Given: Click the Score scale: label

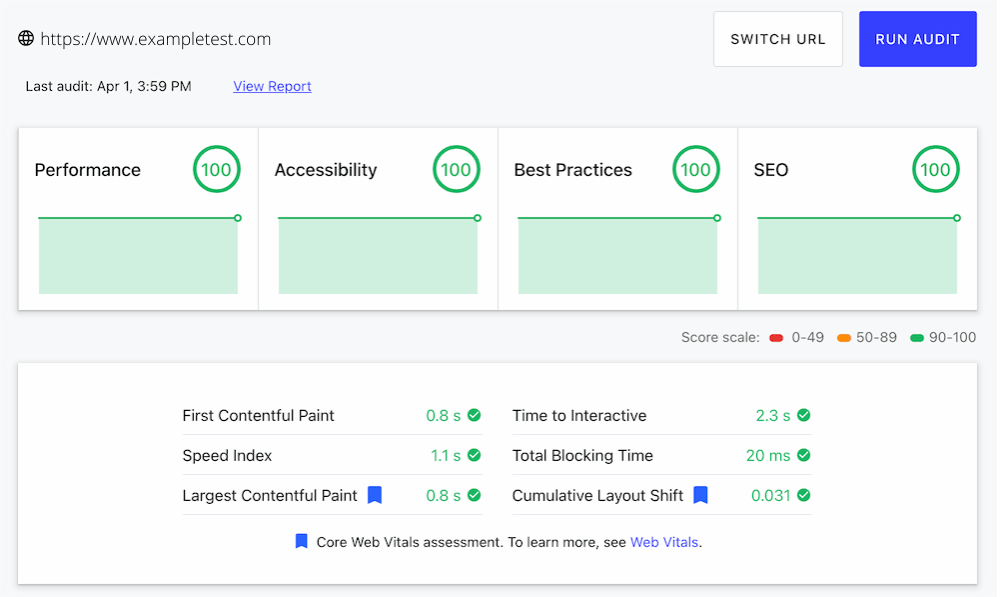Looking at the screenshot, I should click(x=720, y=337).
